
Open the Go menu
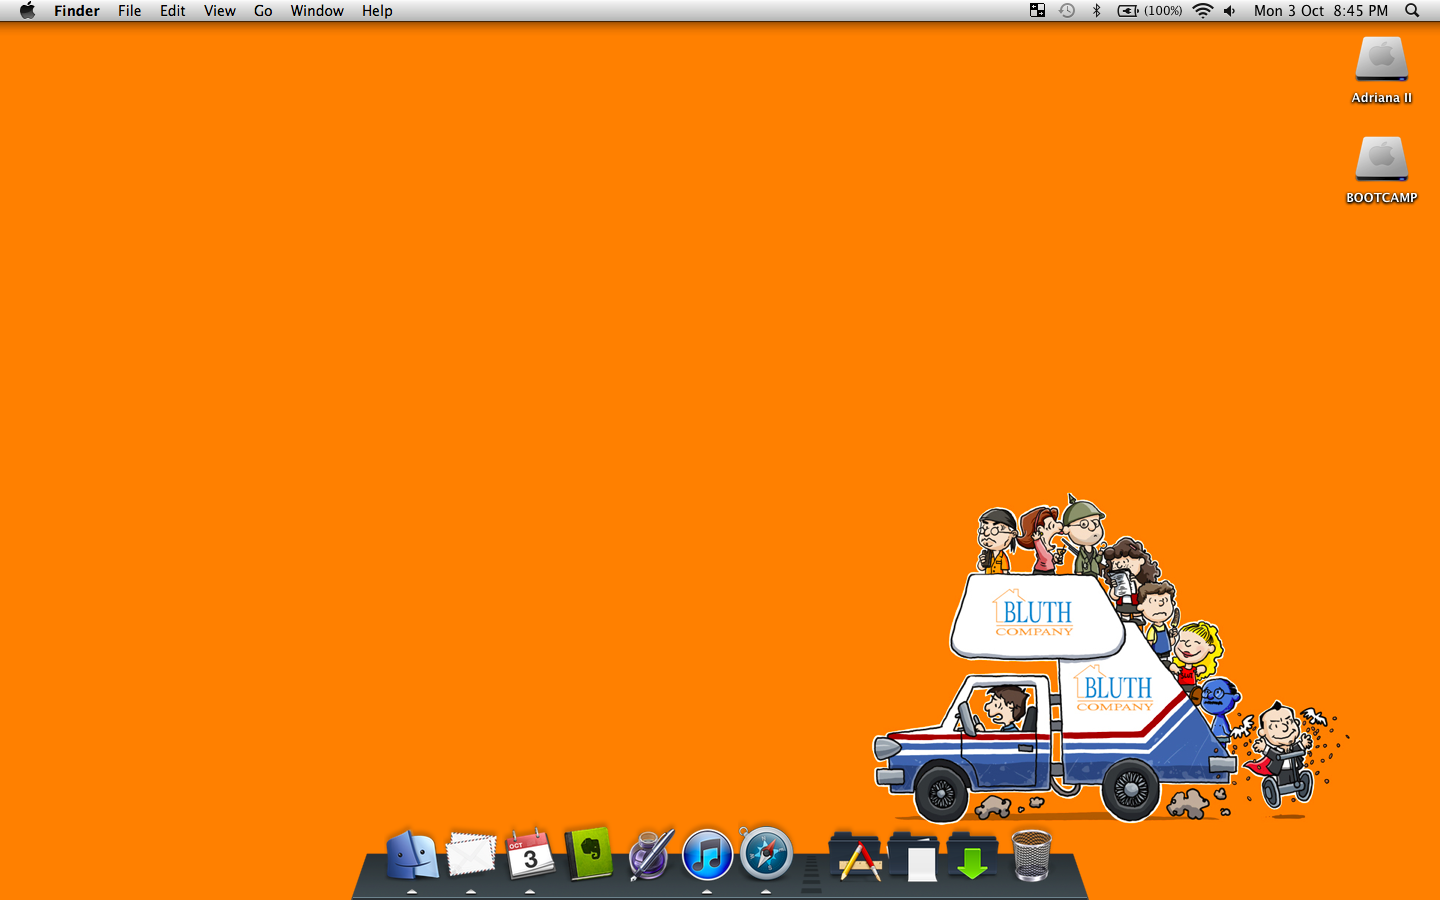click(263, 11)
